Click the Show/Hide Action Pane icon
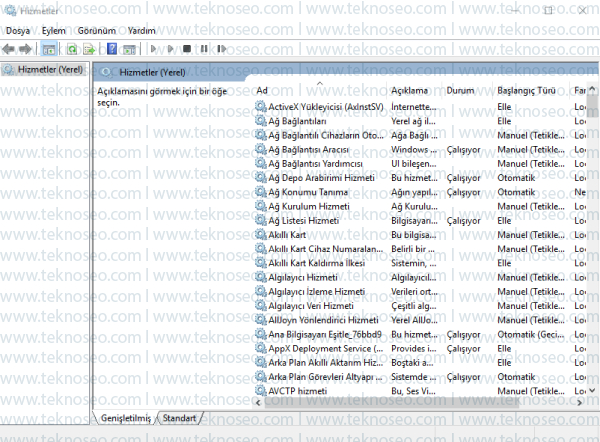This screenshot has height=442, width=600. (129, 49)
